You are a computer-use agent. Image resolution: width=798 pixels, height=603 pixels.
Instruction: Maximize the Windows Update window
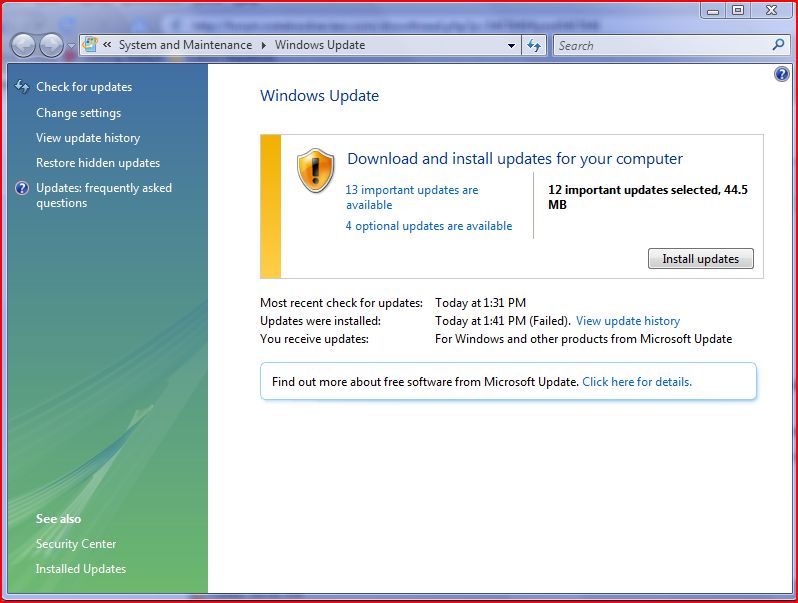coord(738,10)
